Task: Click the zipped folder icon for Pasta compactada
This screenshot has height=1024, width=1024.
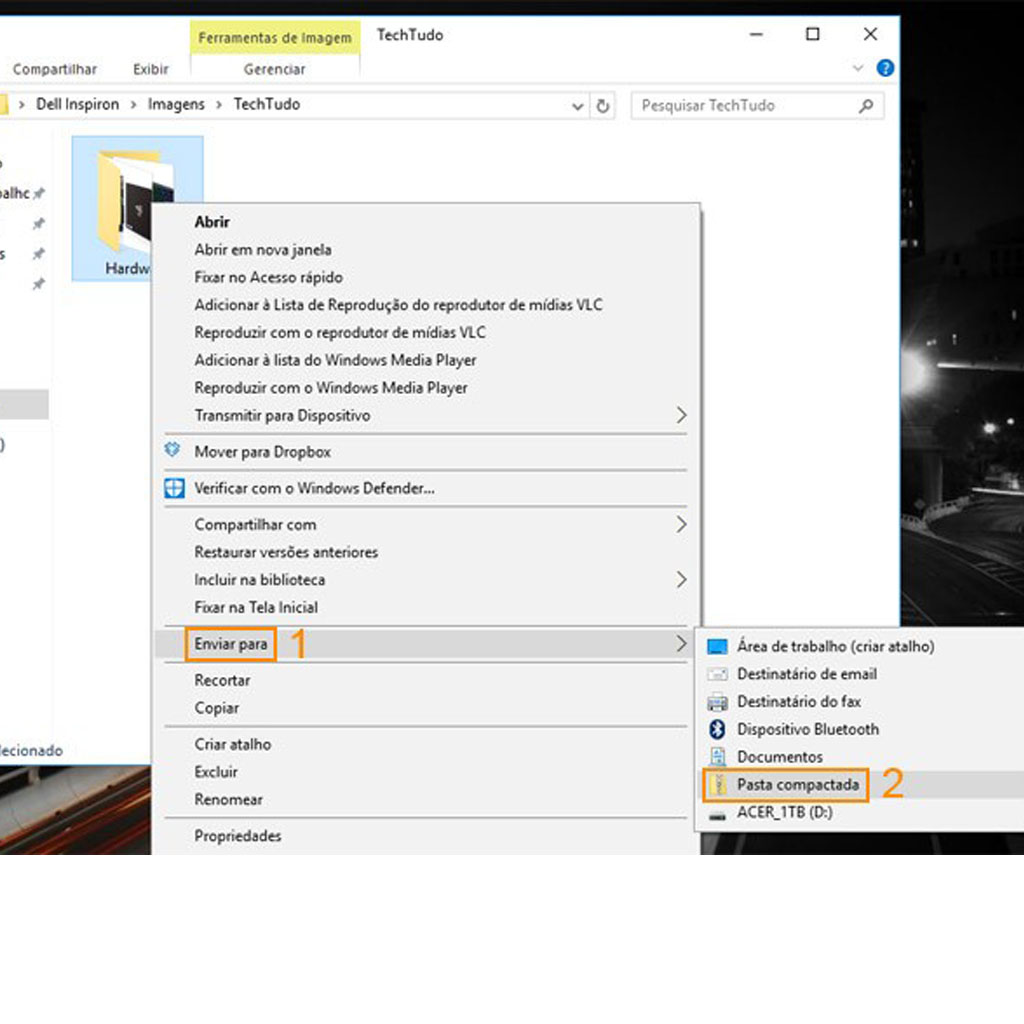Action: [716, 785]
